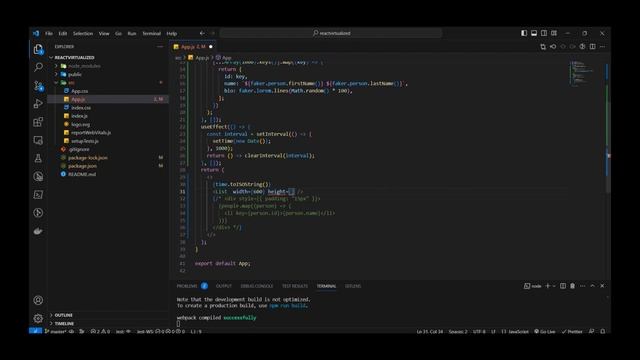Screen dimensions: 640x360
Task: Toggle Secondary Side Bar visibility in title bar
Action: pos(544,33)
